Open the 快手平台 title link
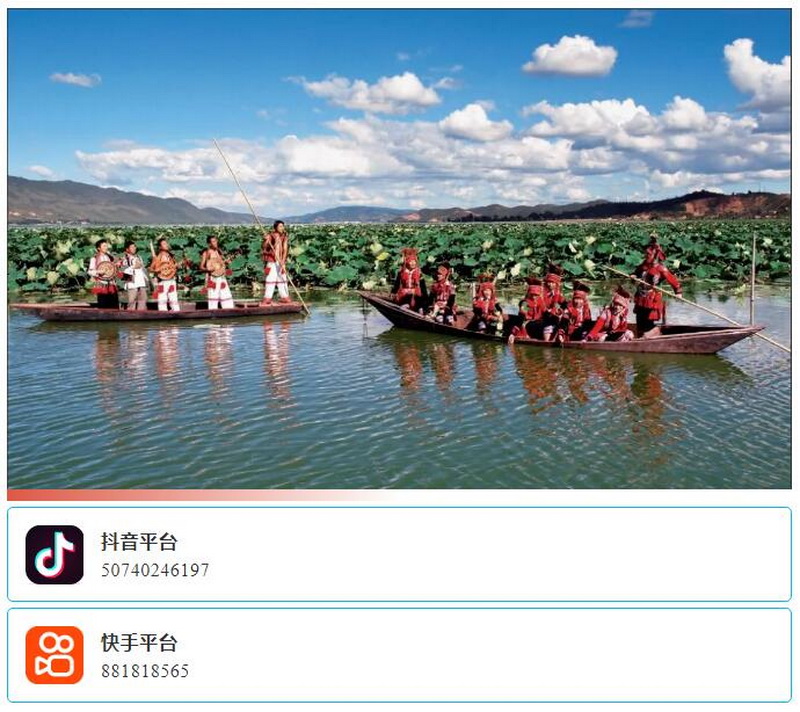 coord(139,643)
